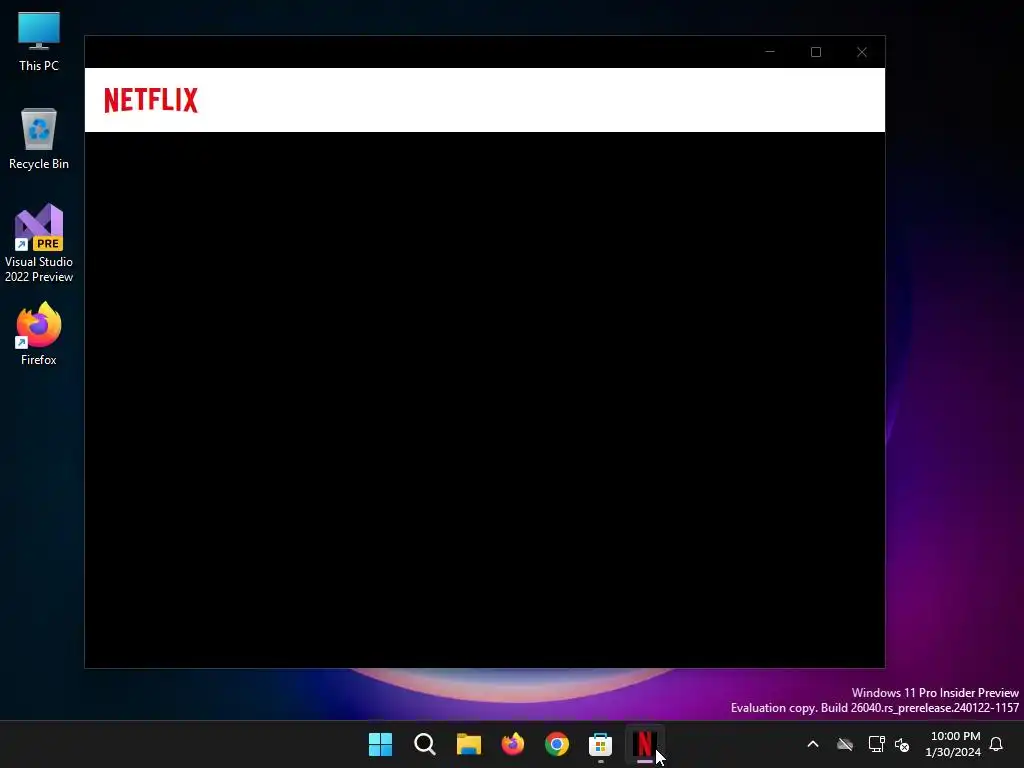Open This PC desktop icon
Screen dimensions: 1024x768
pos(39,42)
